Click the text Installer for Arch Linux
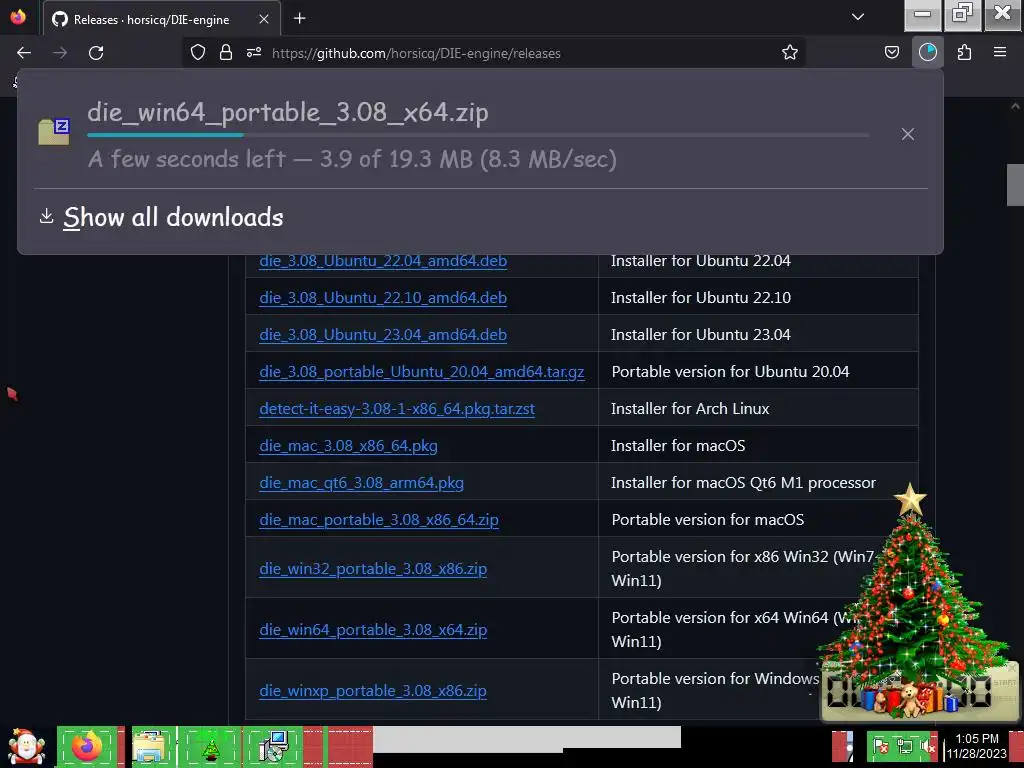The image size is (1024, 768). point(690,409)
